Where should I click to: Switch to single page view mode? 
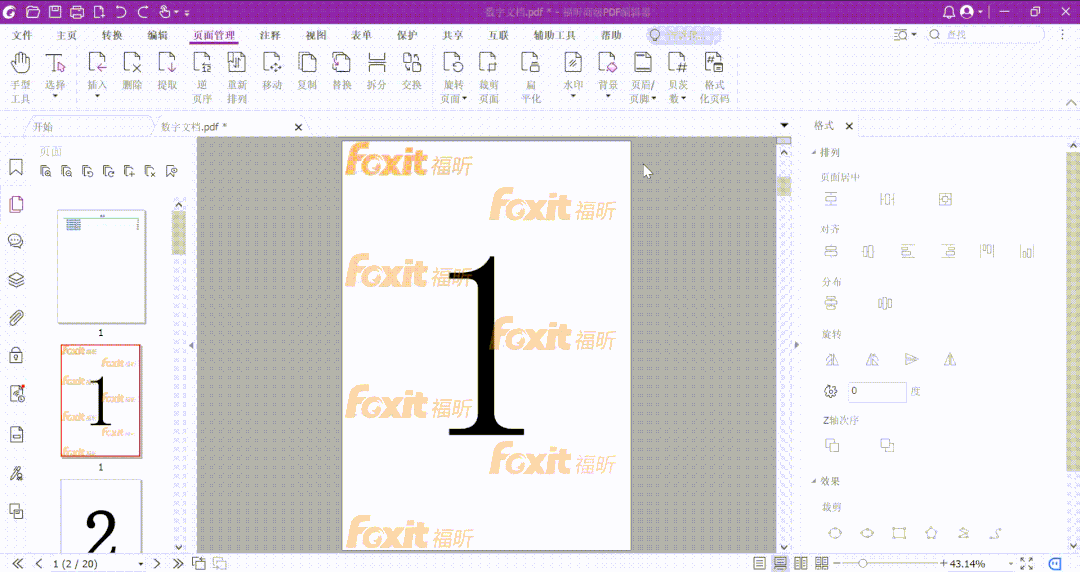pyautogui.click(x=760, y=564)
